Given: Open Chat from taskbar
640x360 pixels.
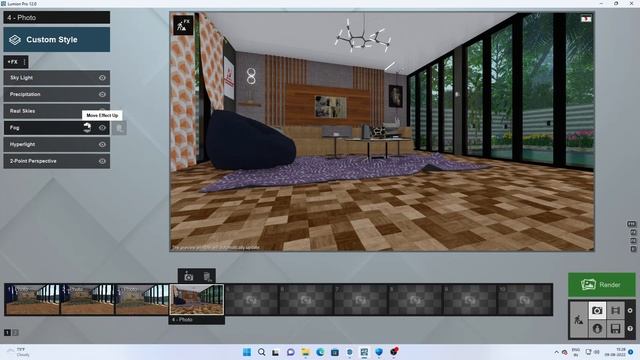Looking at the screenshot, I should click(291, 352).
